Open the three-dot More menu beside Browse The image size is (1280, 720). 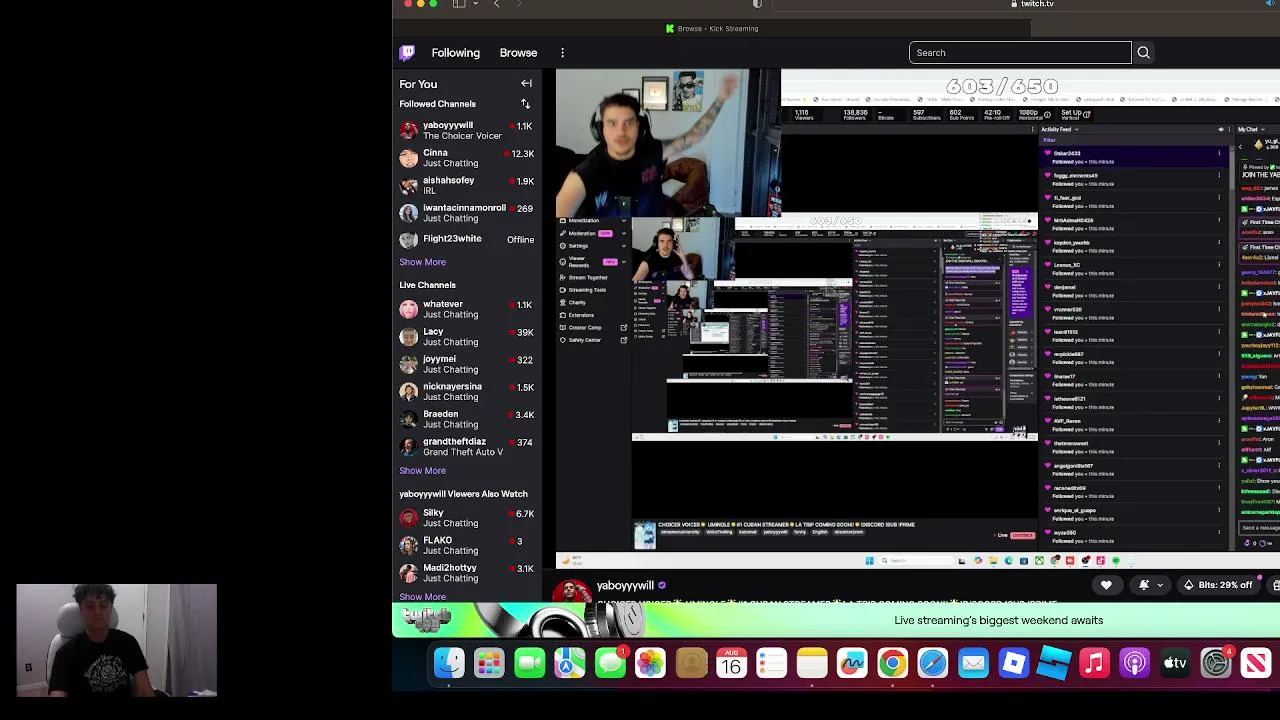pyautogui.click(x=562, y=53)
